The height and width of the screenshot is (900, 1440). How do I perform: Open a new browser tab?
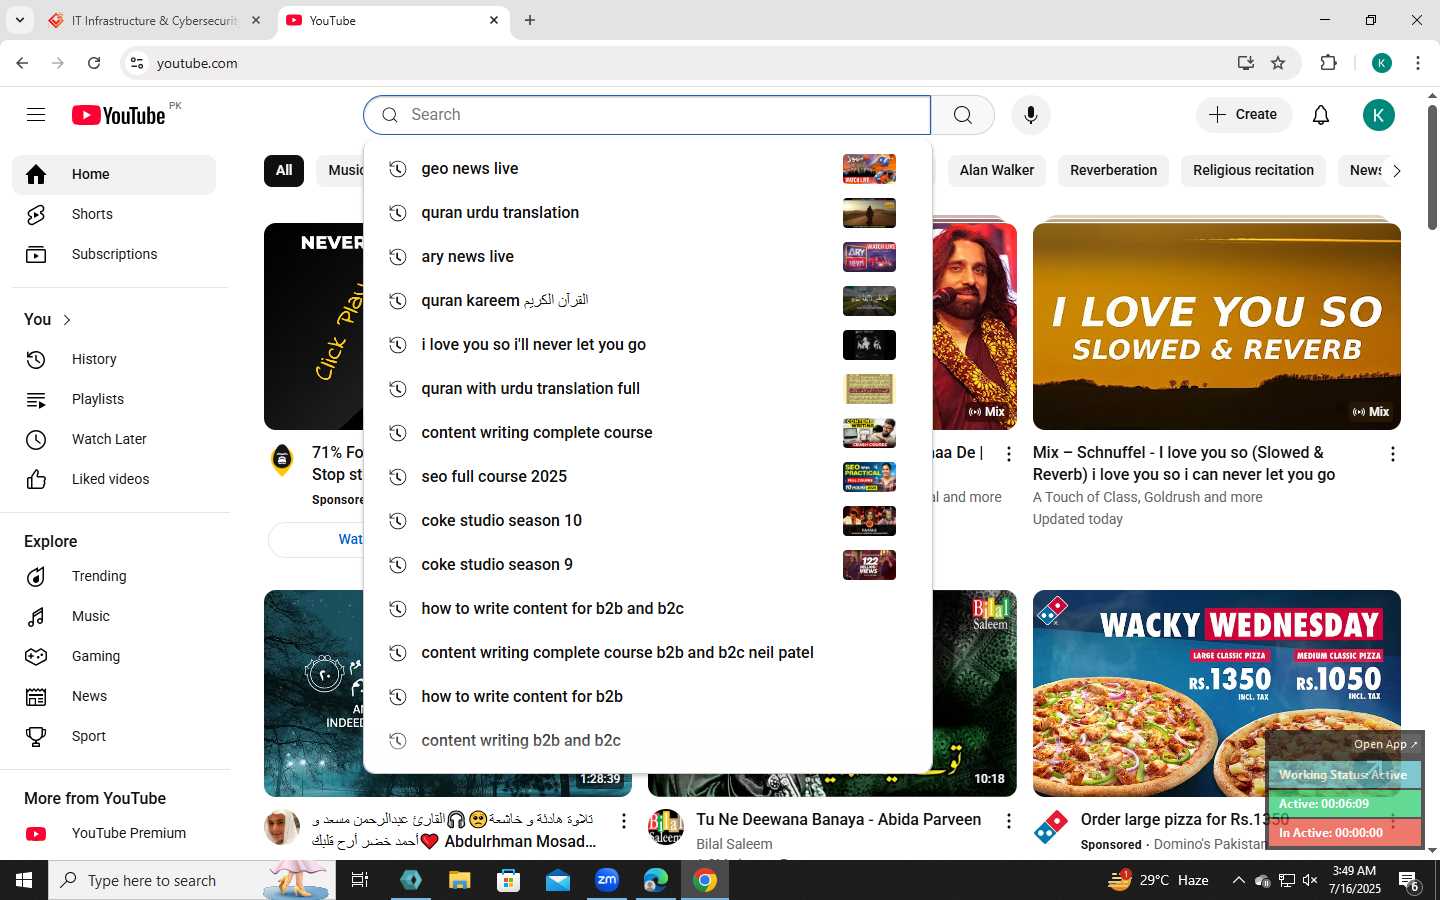530,20
